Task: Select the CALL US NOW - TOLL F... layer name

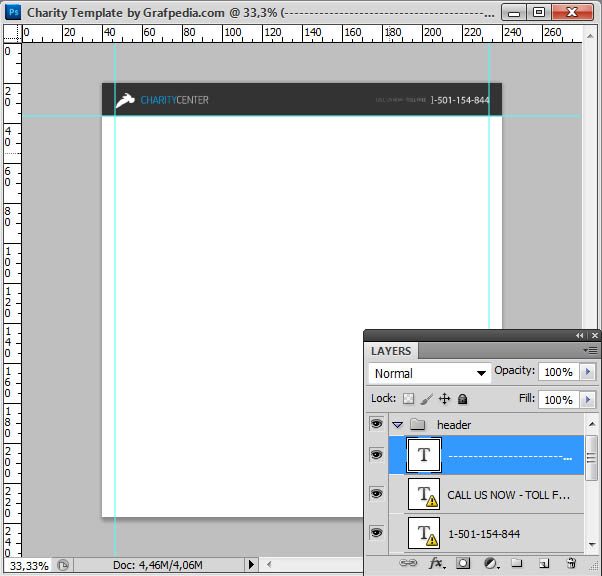Action: point(508,495)
